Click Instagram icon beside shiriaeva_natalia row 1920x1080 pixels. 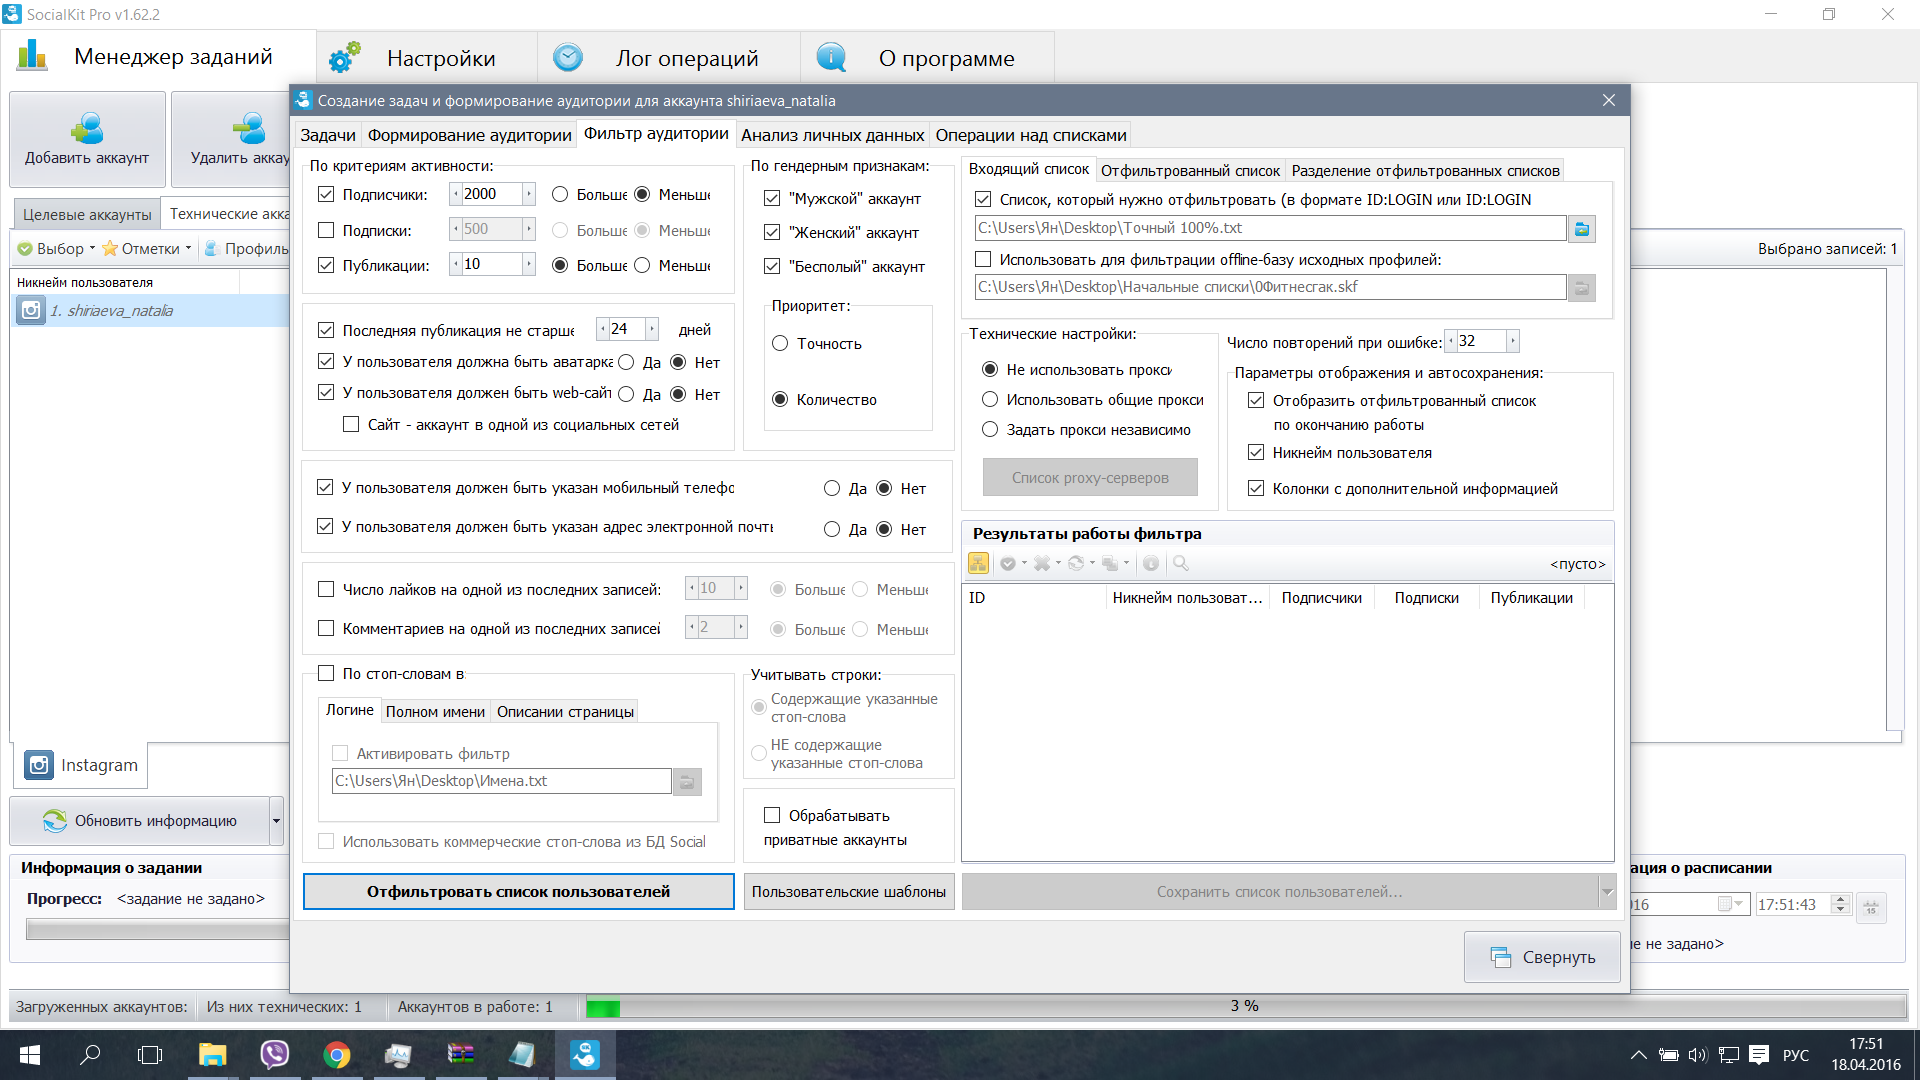click(31, 311)
